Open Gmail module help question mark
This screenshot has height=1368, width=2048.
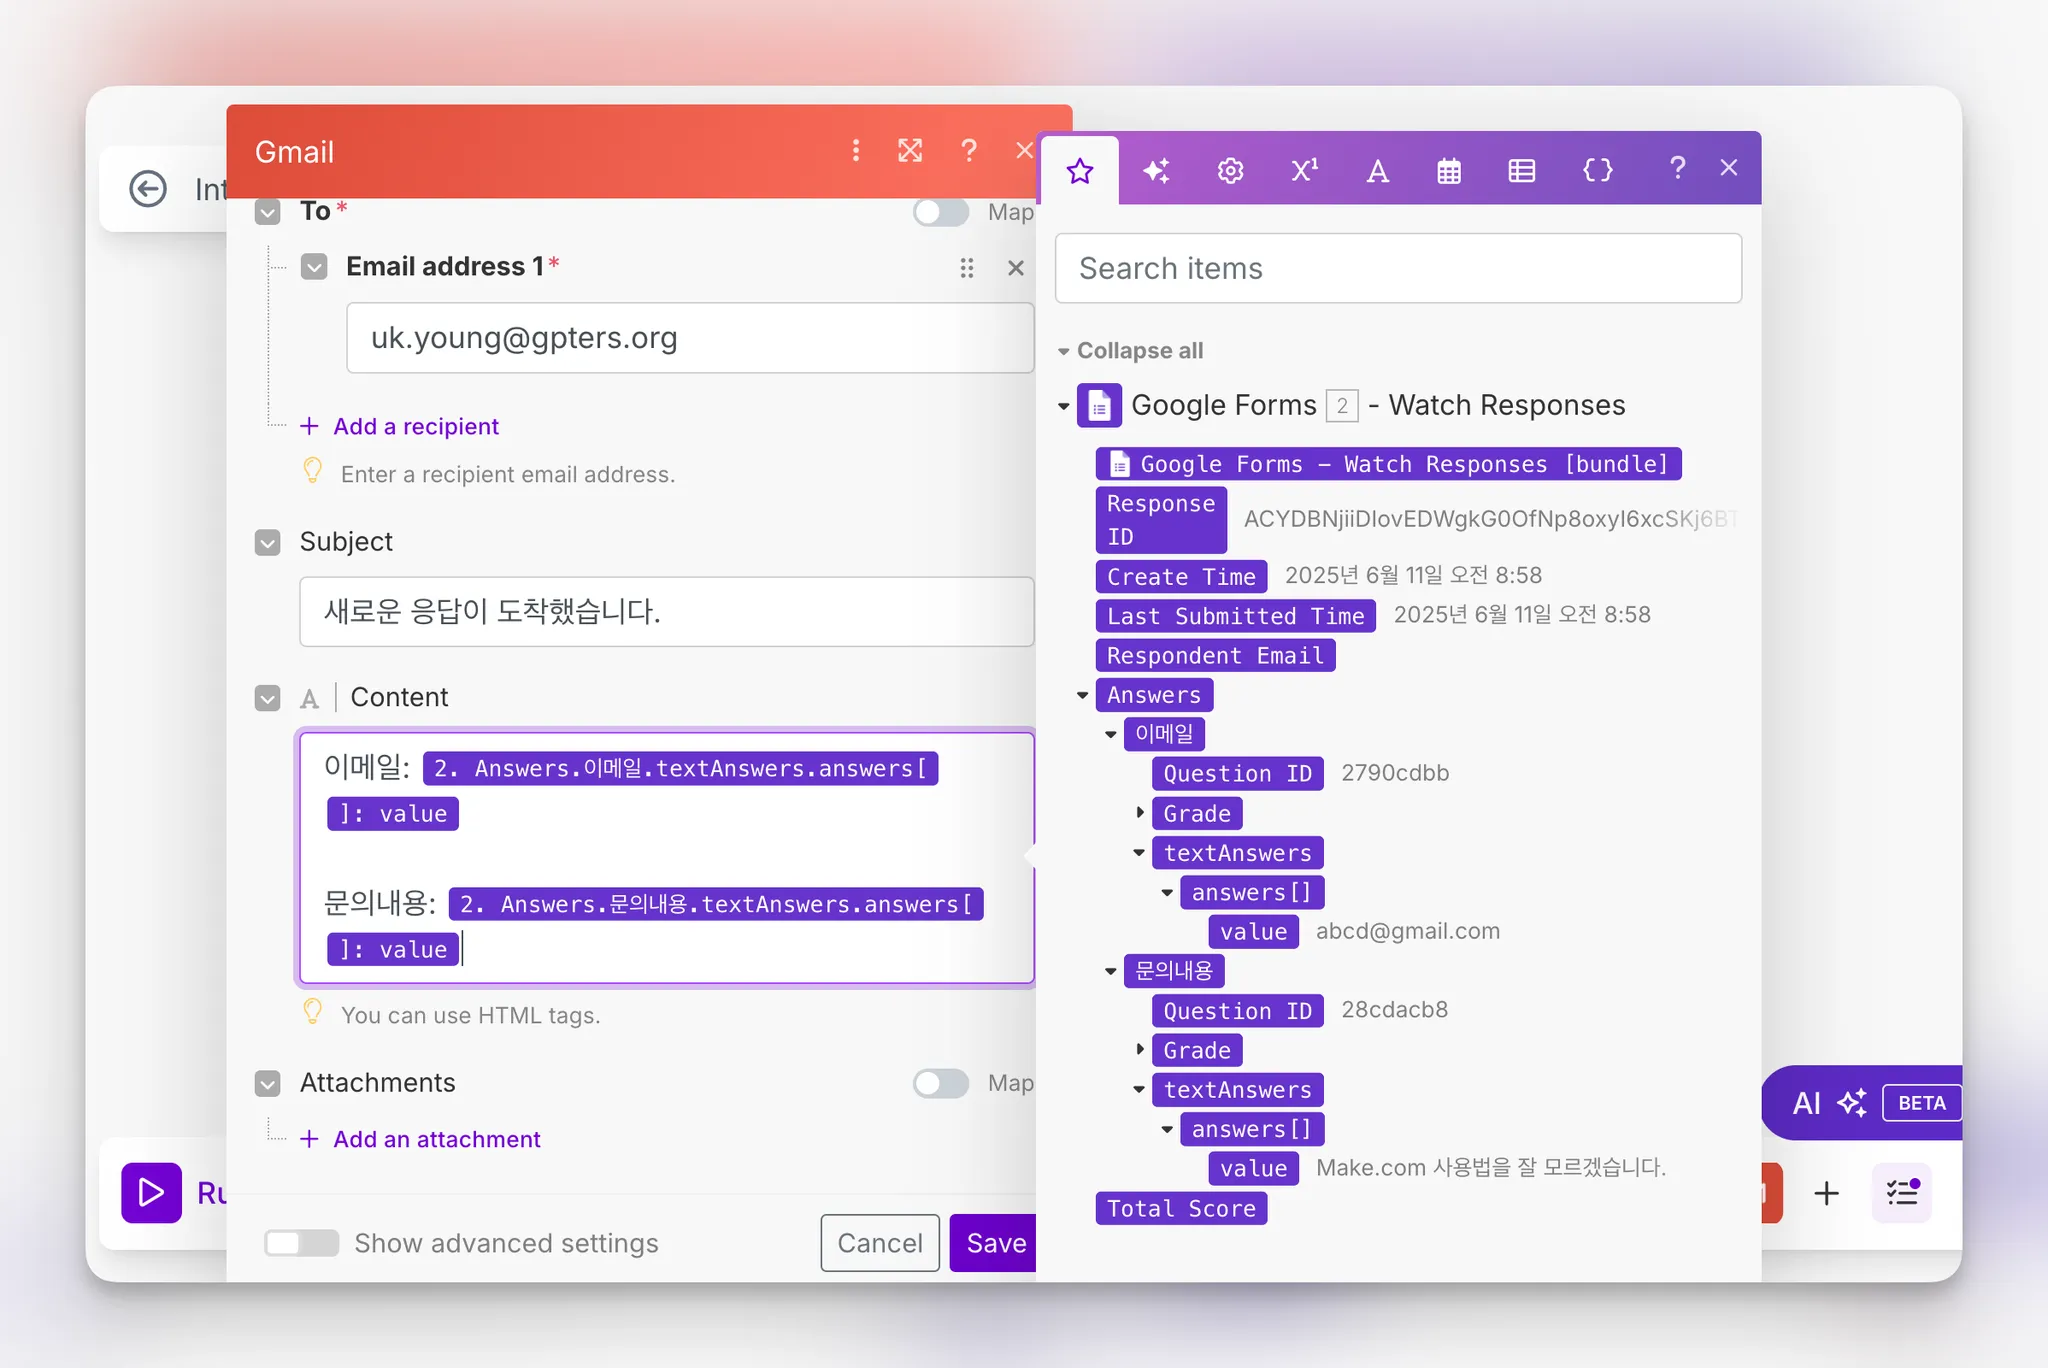point(968,151)
